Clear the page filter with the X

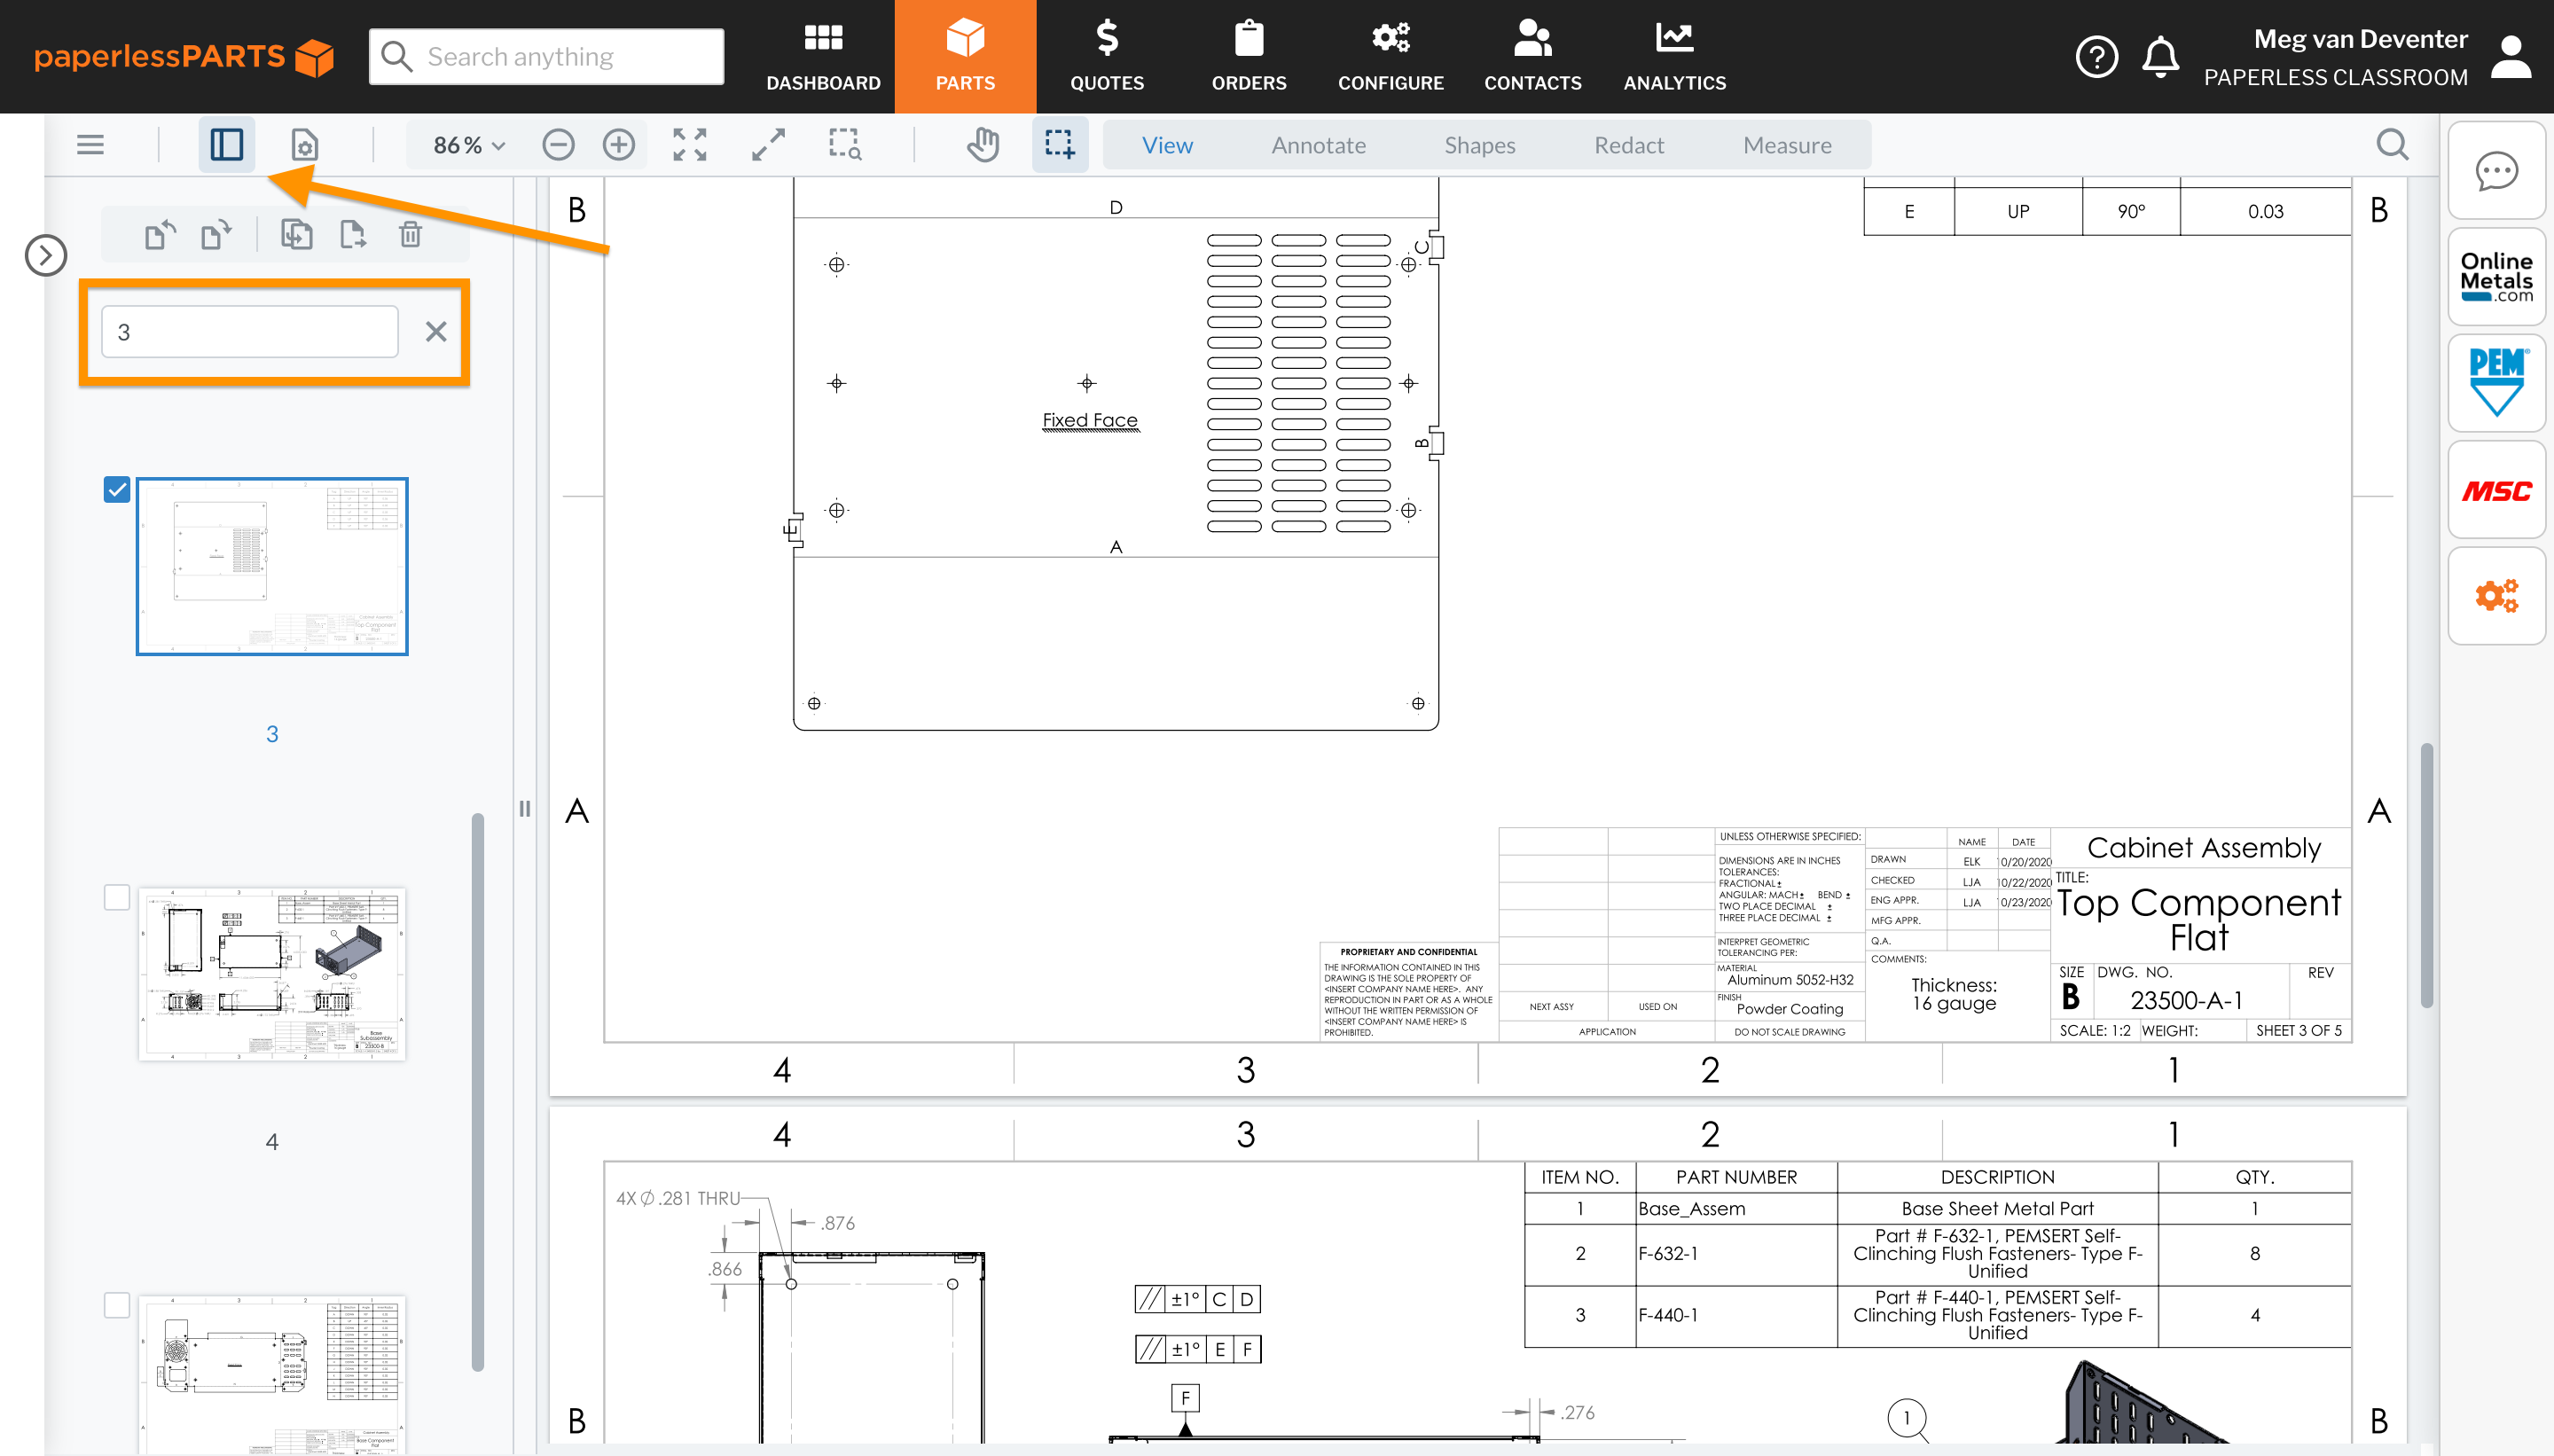tap(436, 331)
